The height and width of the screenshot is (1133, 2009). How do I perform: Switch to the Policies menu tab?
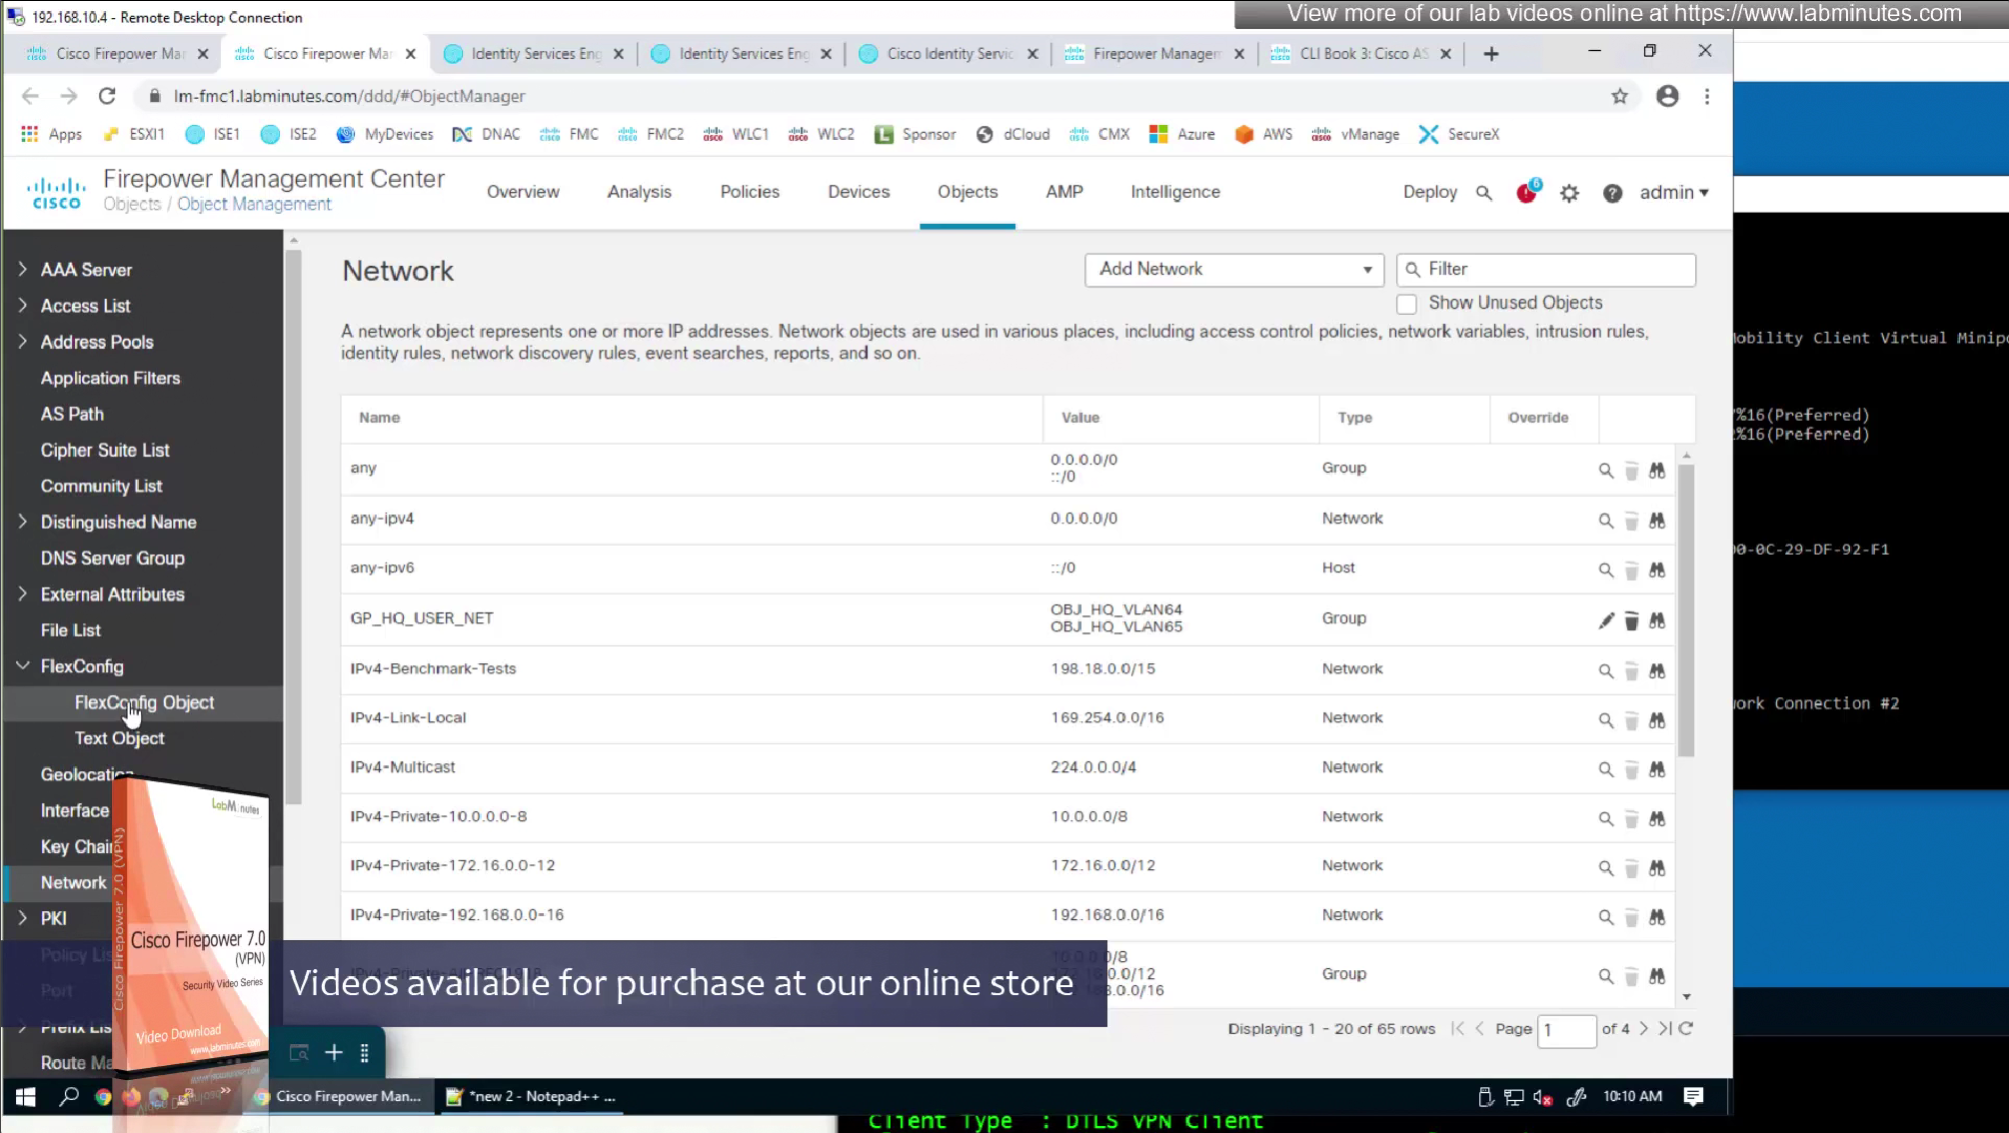click(749, 192)
